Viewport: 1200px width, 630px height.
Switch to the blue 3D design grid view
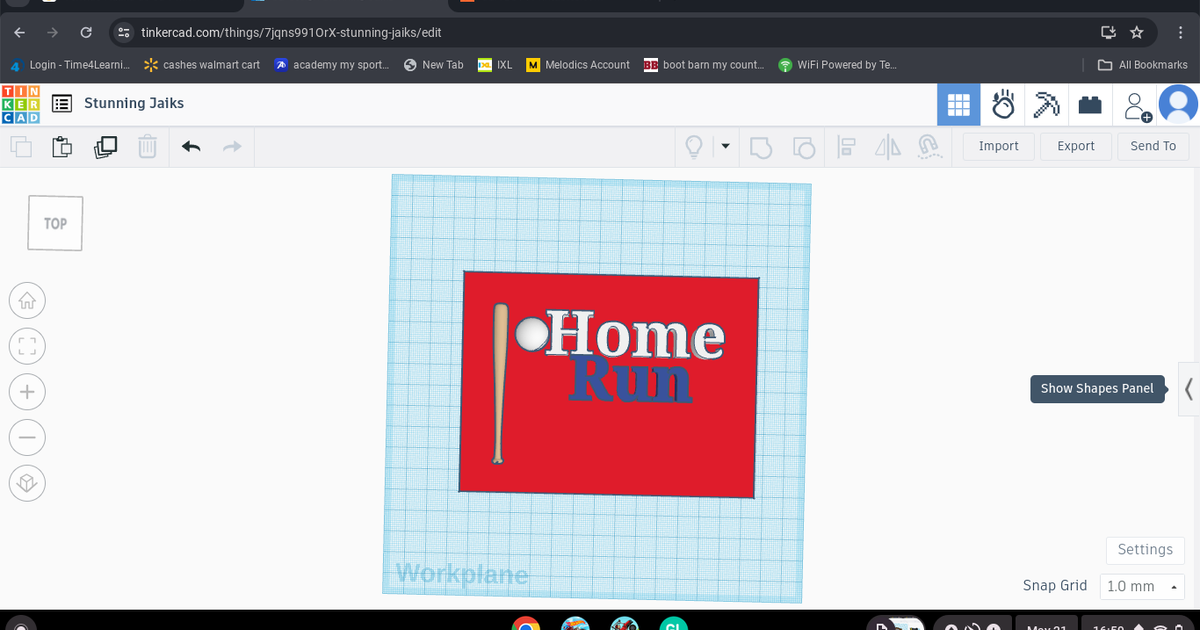pos(958,104)
